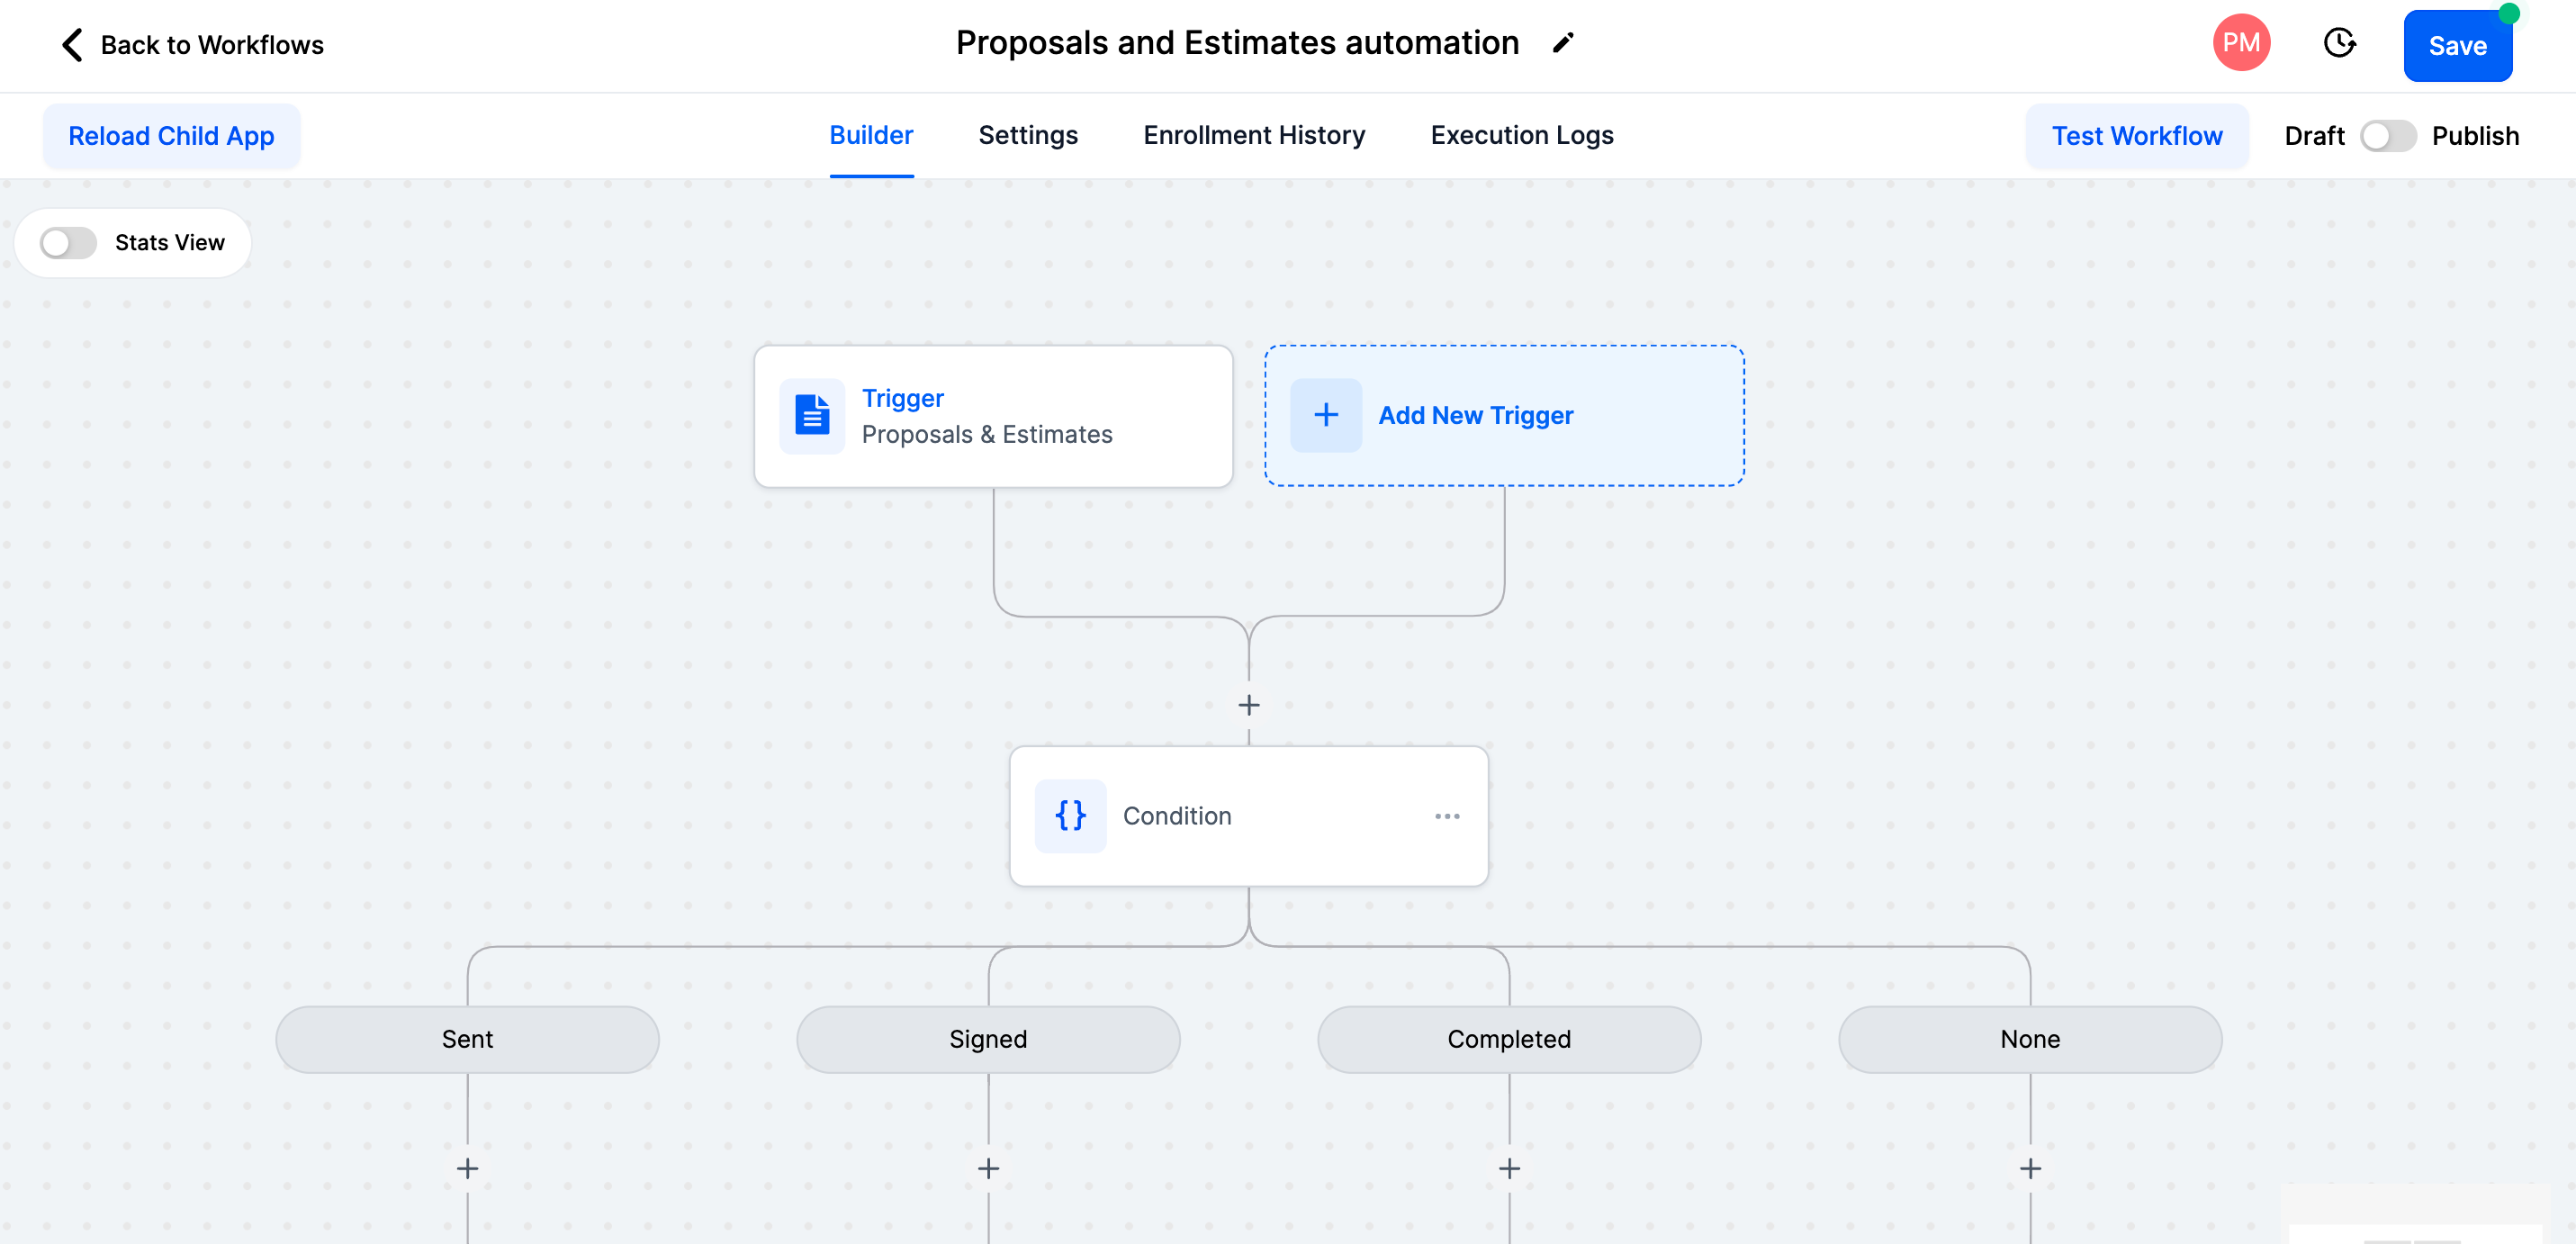Click the Save button
2576x1244 pixels.
coord(2457,46)
